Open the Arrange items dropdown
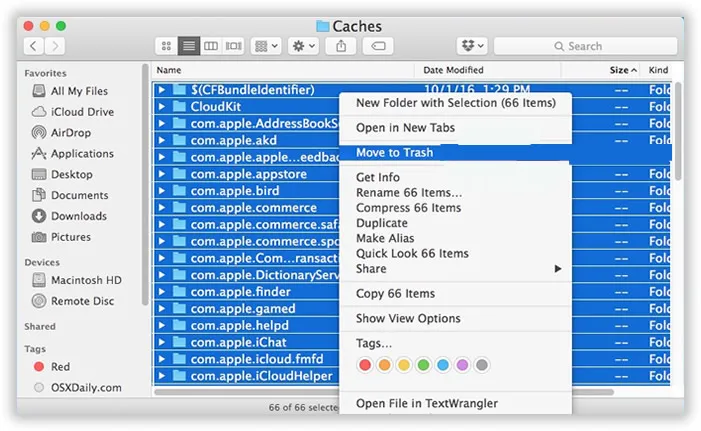Viewport: 701px width, 431px height. 266,46
